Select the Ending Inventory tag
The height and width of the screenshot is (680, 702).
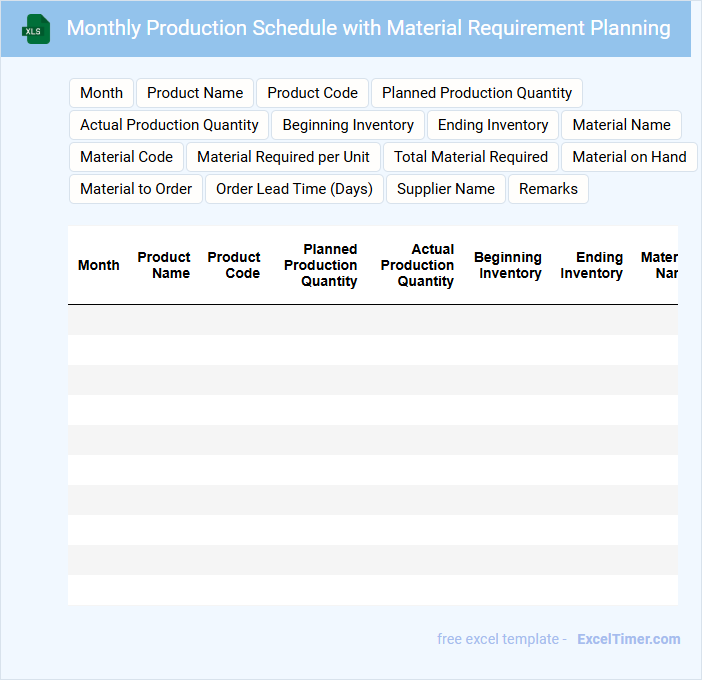click(493, 125)
